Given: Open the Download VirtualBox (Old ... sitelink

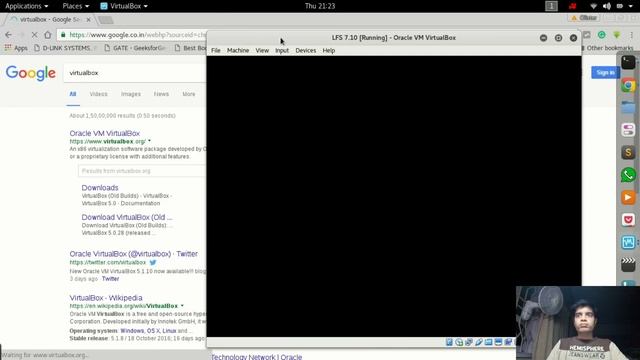Looking at the screenshot, I should click(127, 217).
